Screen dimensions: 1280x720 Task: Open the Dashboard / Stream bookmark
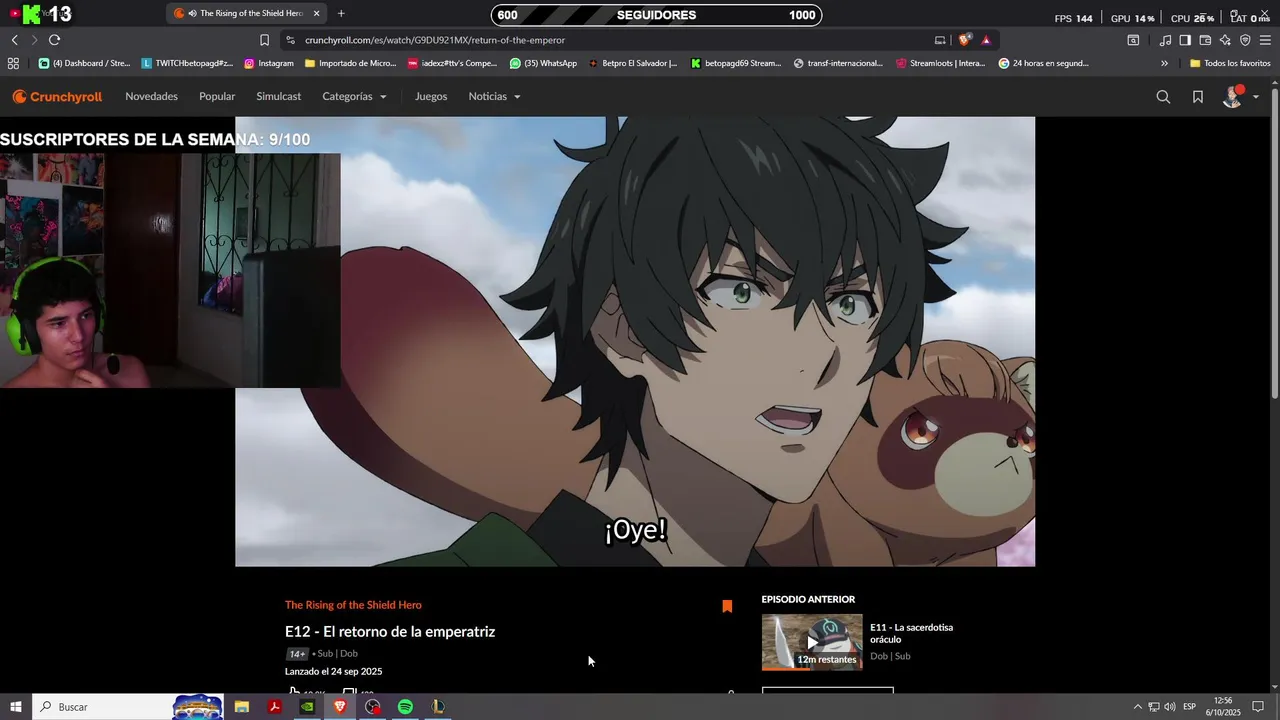(x=84, y=63)
